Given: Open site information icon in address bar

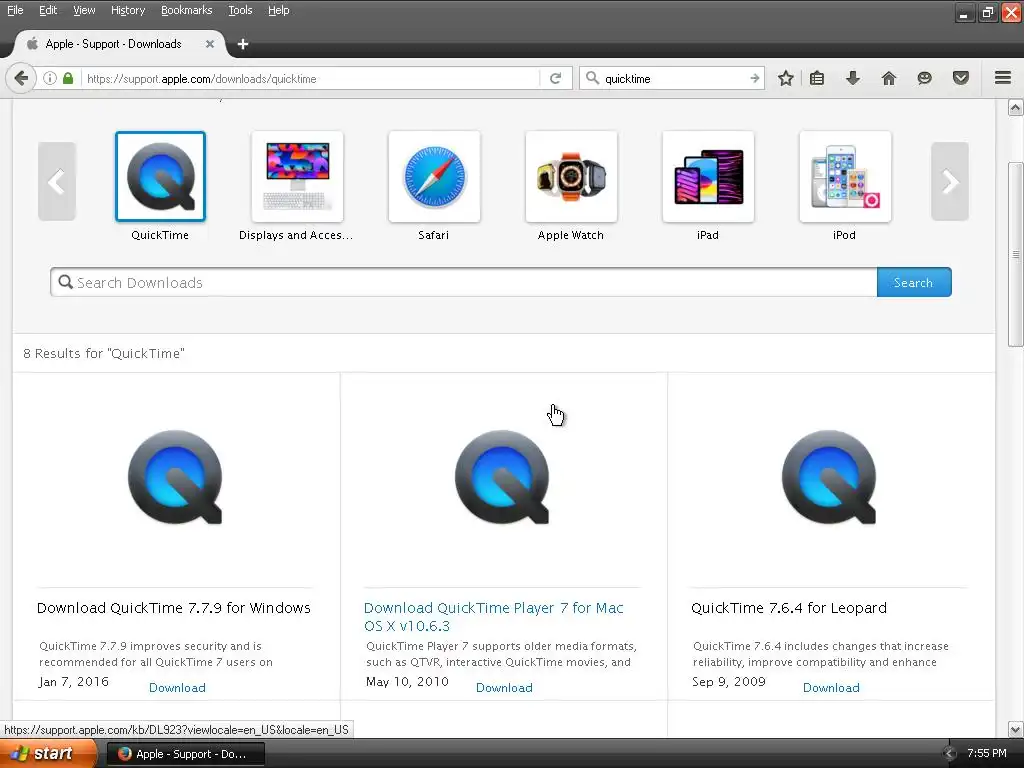Looking at the screenshot, I should click(x=50, y=78).
